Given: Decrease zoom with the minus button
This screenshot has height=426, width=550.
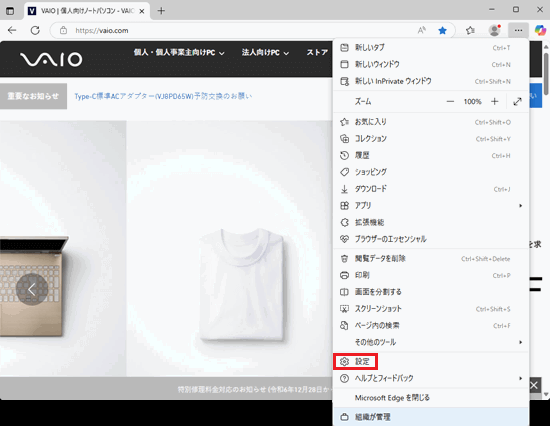Looking at the screenshot, I should coord(450,102).
